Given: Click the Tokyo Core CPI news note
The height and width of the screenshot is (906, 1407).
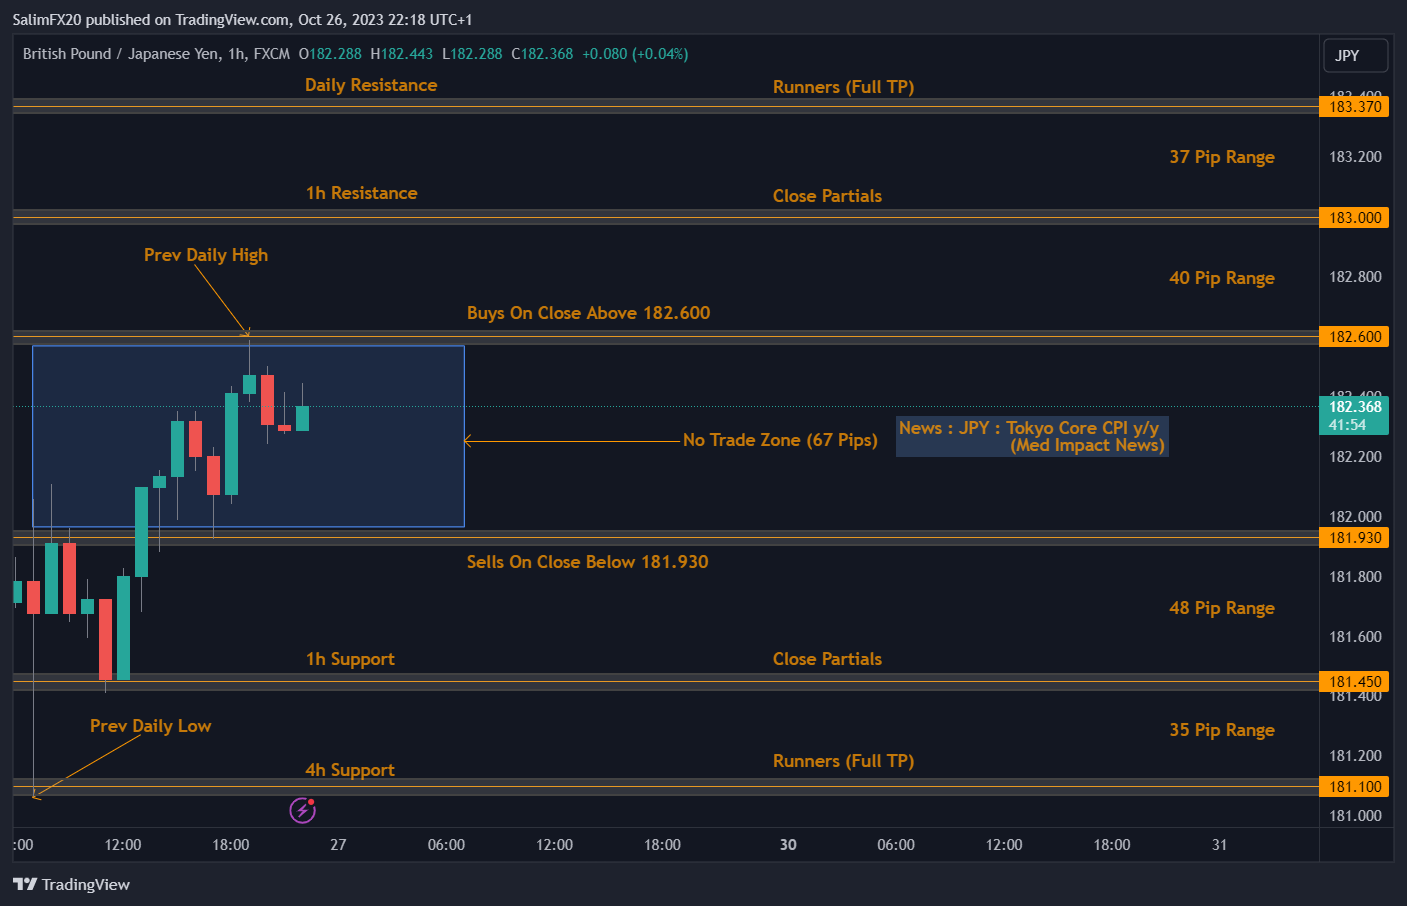Looking at the screenshot, I should [x=1030, y=437].
